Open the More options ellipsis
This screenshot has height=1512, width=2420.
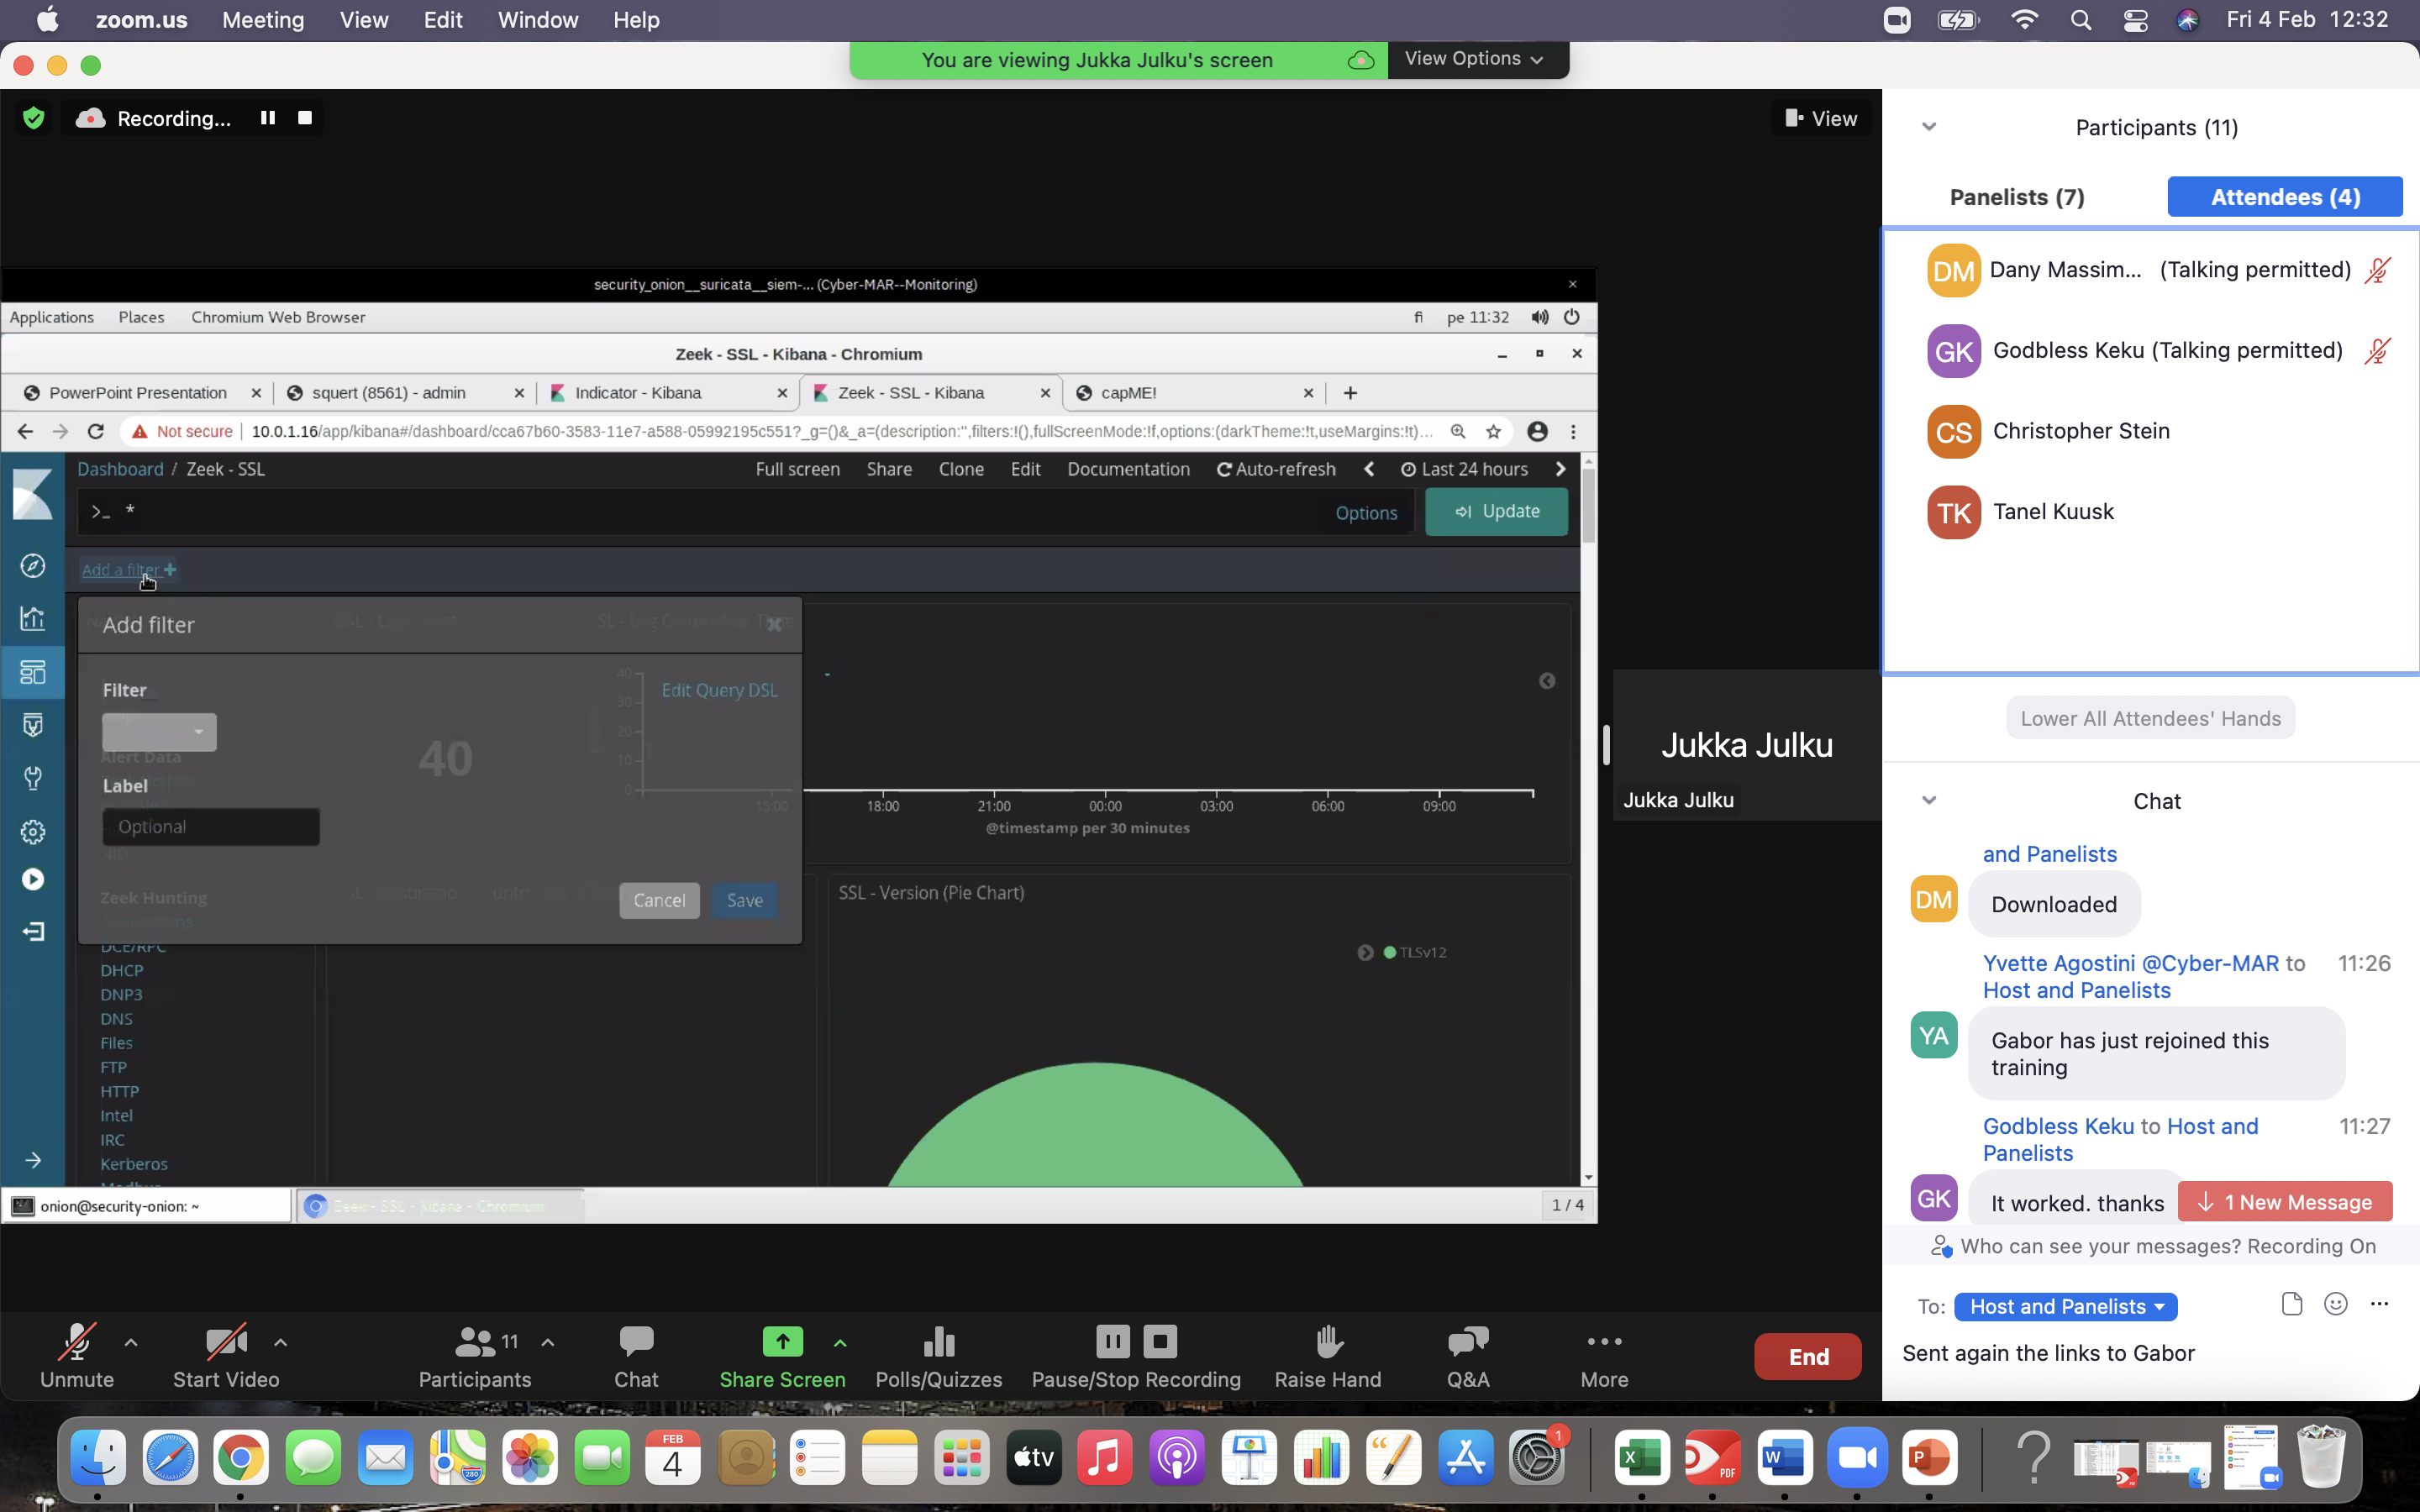point(1603,1342)
